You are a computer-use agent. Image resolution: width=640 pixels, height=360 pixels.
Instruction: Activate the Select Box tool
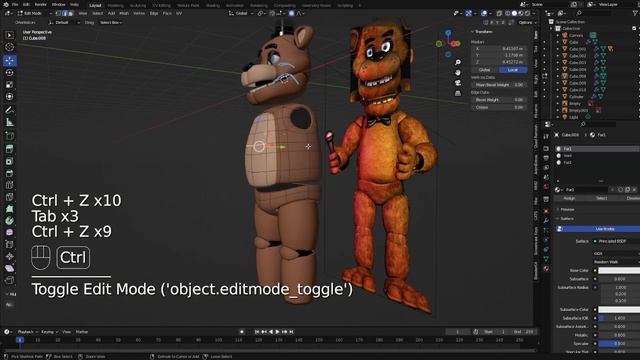click(x=9, y=35)
